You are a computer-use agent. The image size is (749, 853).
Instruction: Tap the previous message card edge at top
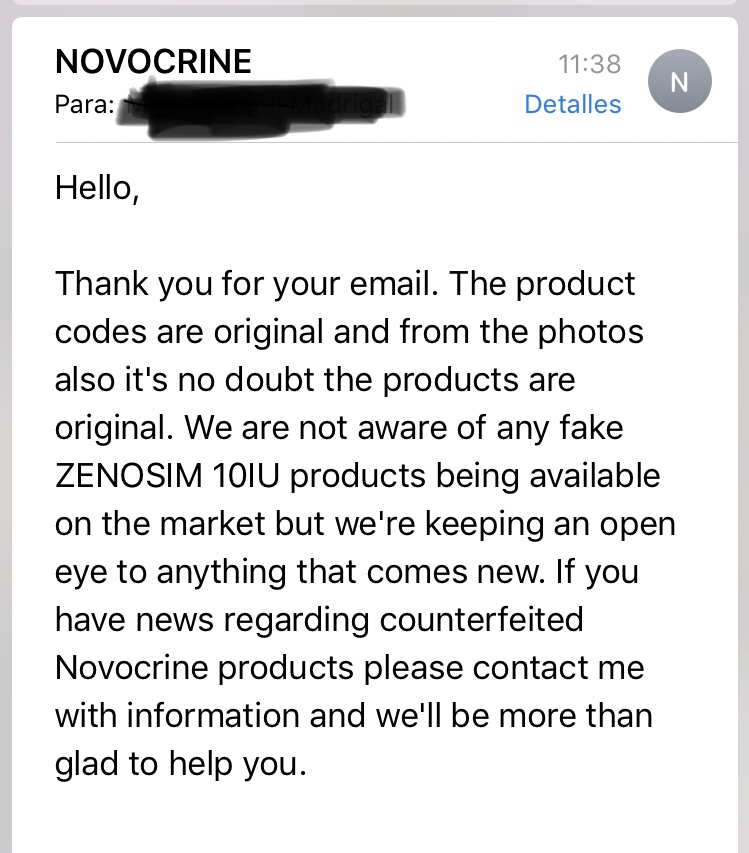click(374, 2)
